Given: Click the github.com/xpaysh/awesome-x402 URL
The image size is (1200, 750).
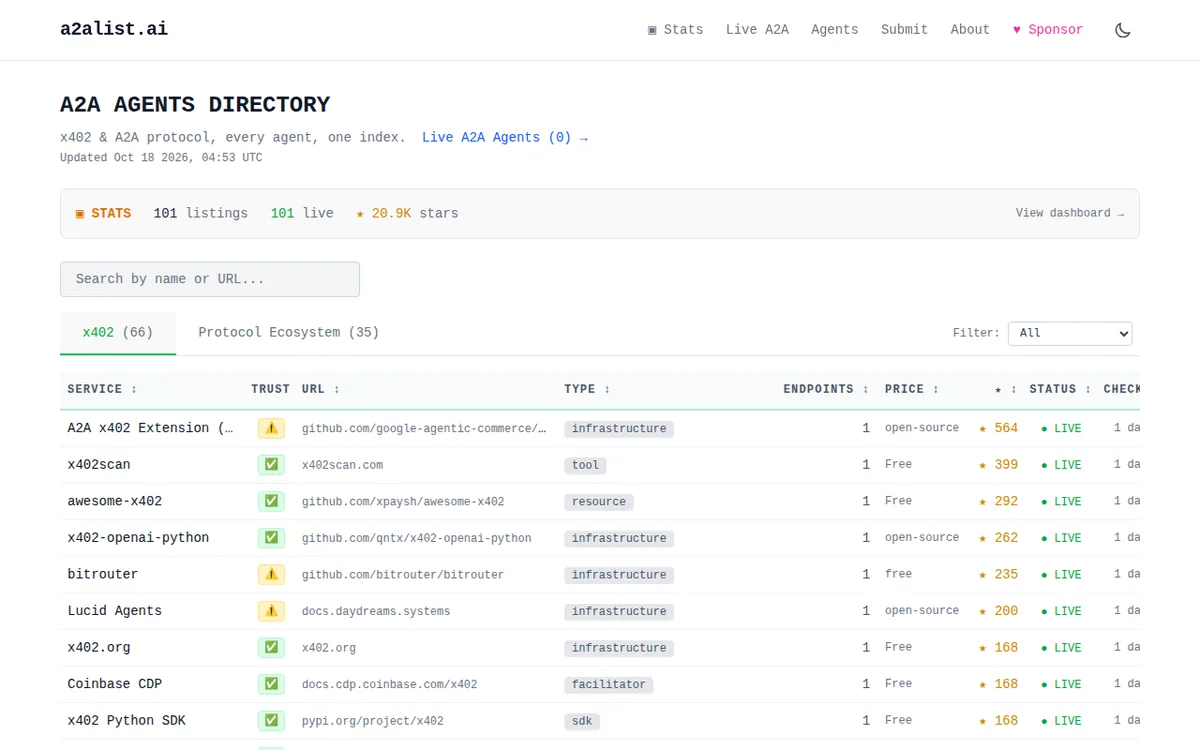Looking at the screenshot, I should click(x=403, y=502).
